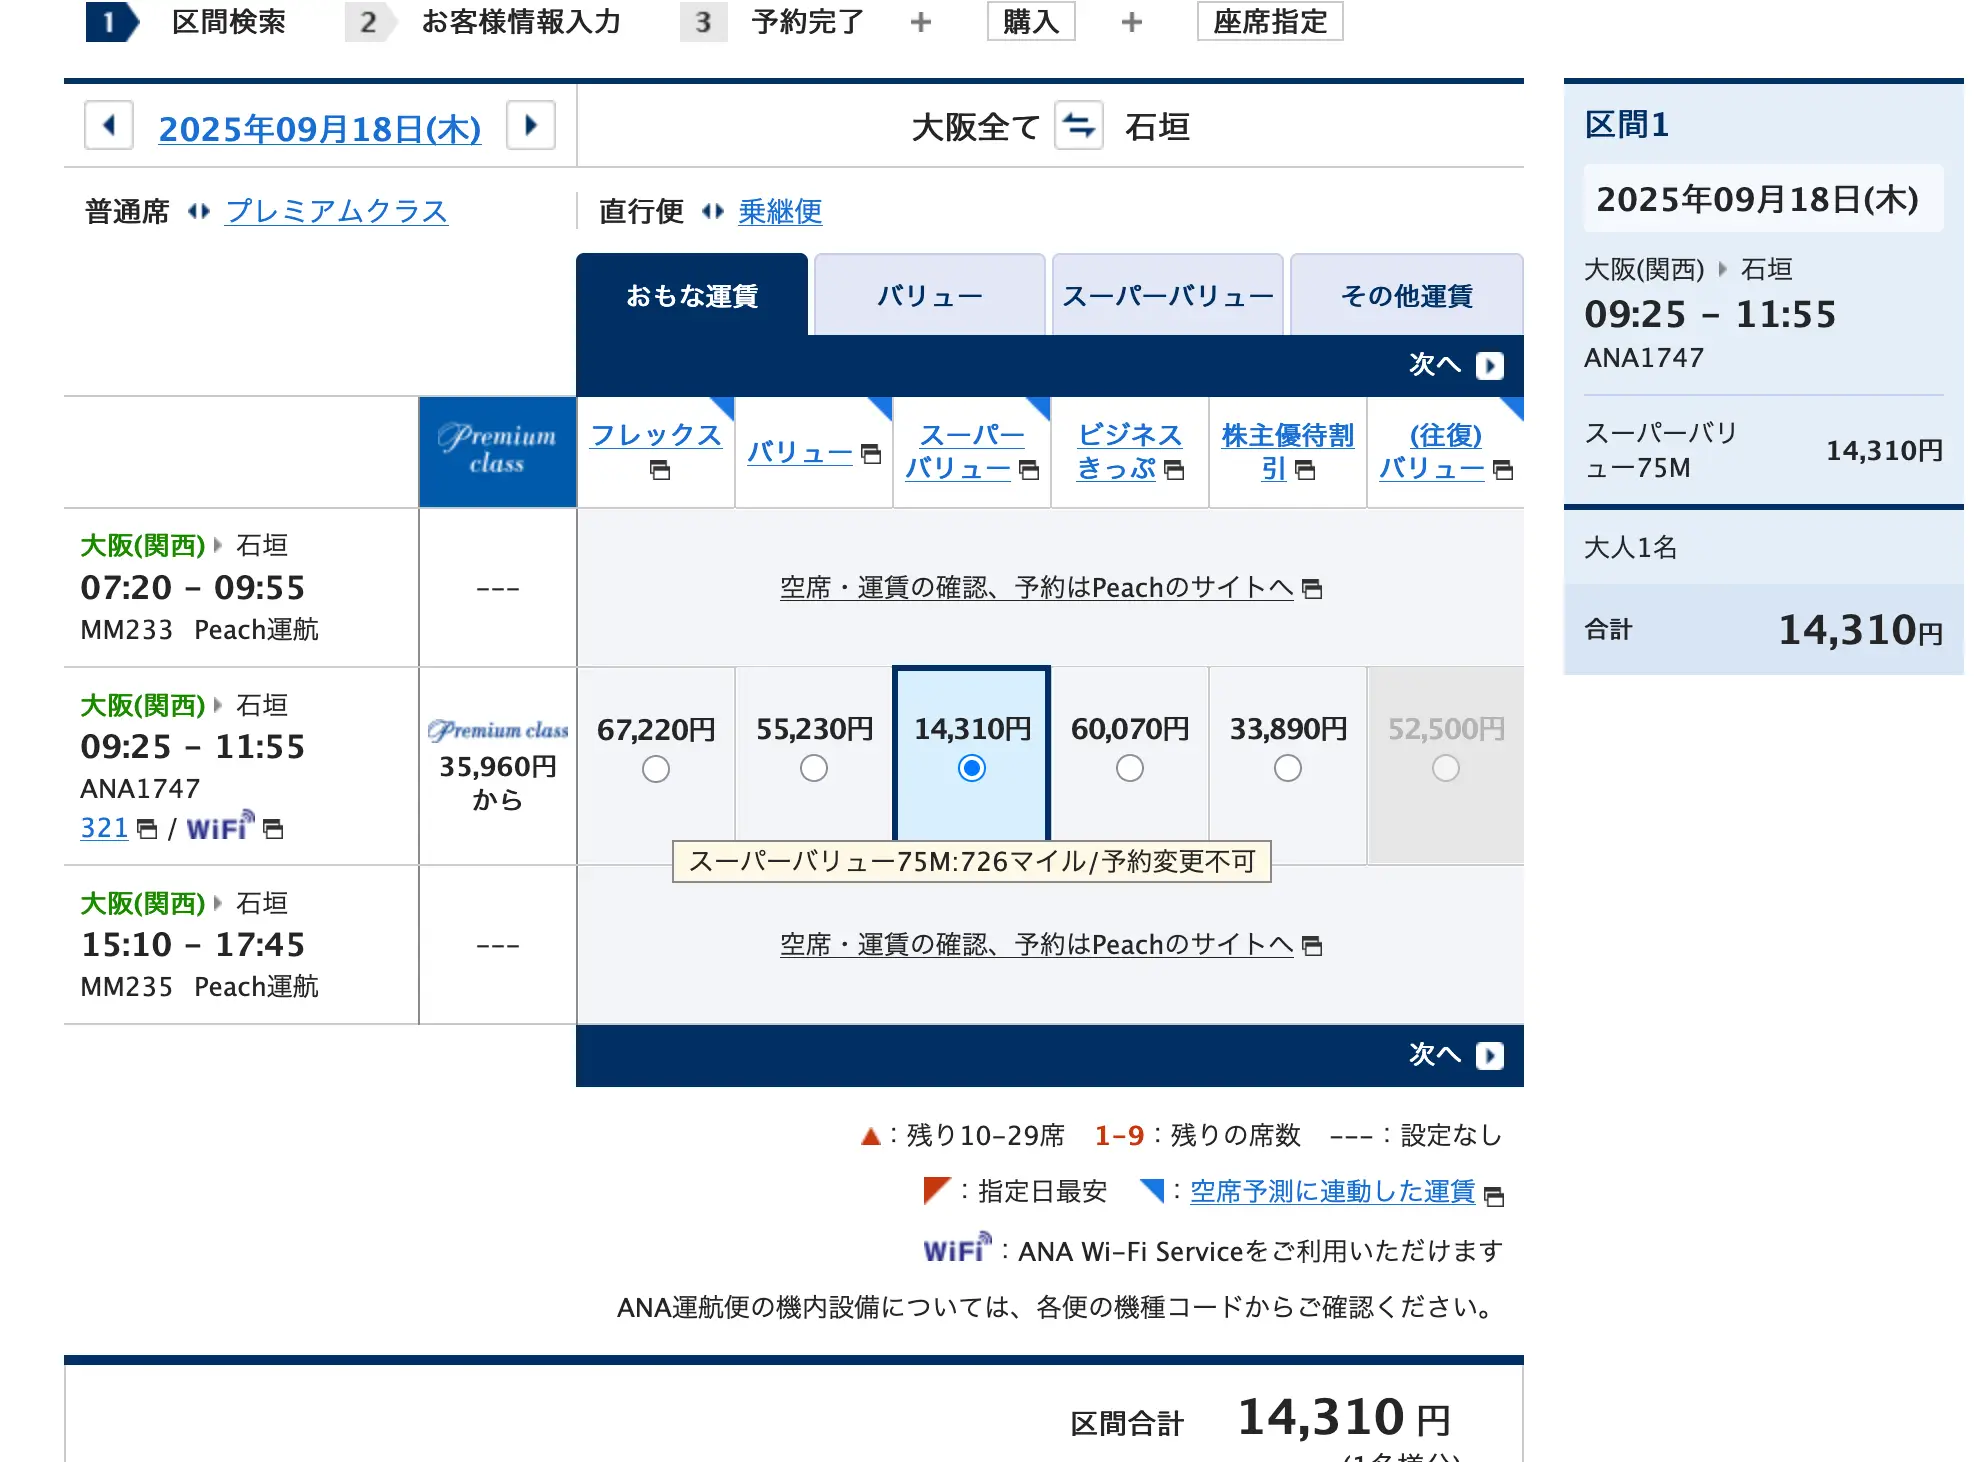Open popup icon next to aircraft 321
Image resolution: width=1980 pixels, height=1462 pixels.
click(x=147, y=829)
